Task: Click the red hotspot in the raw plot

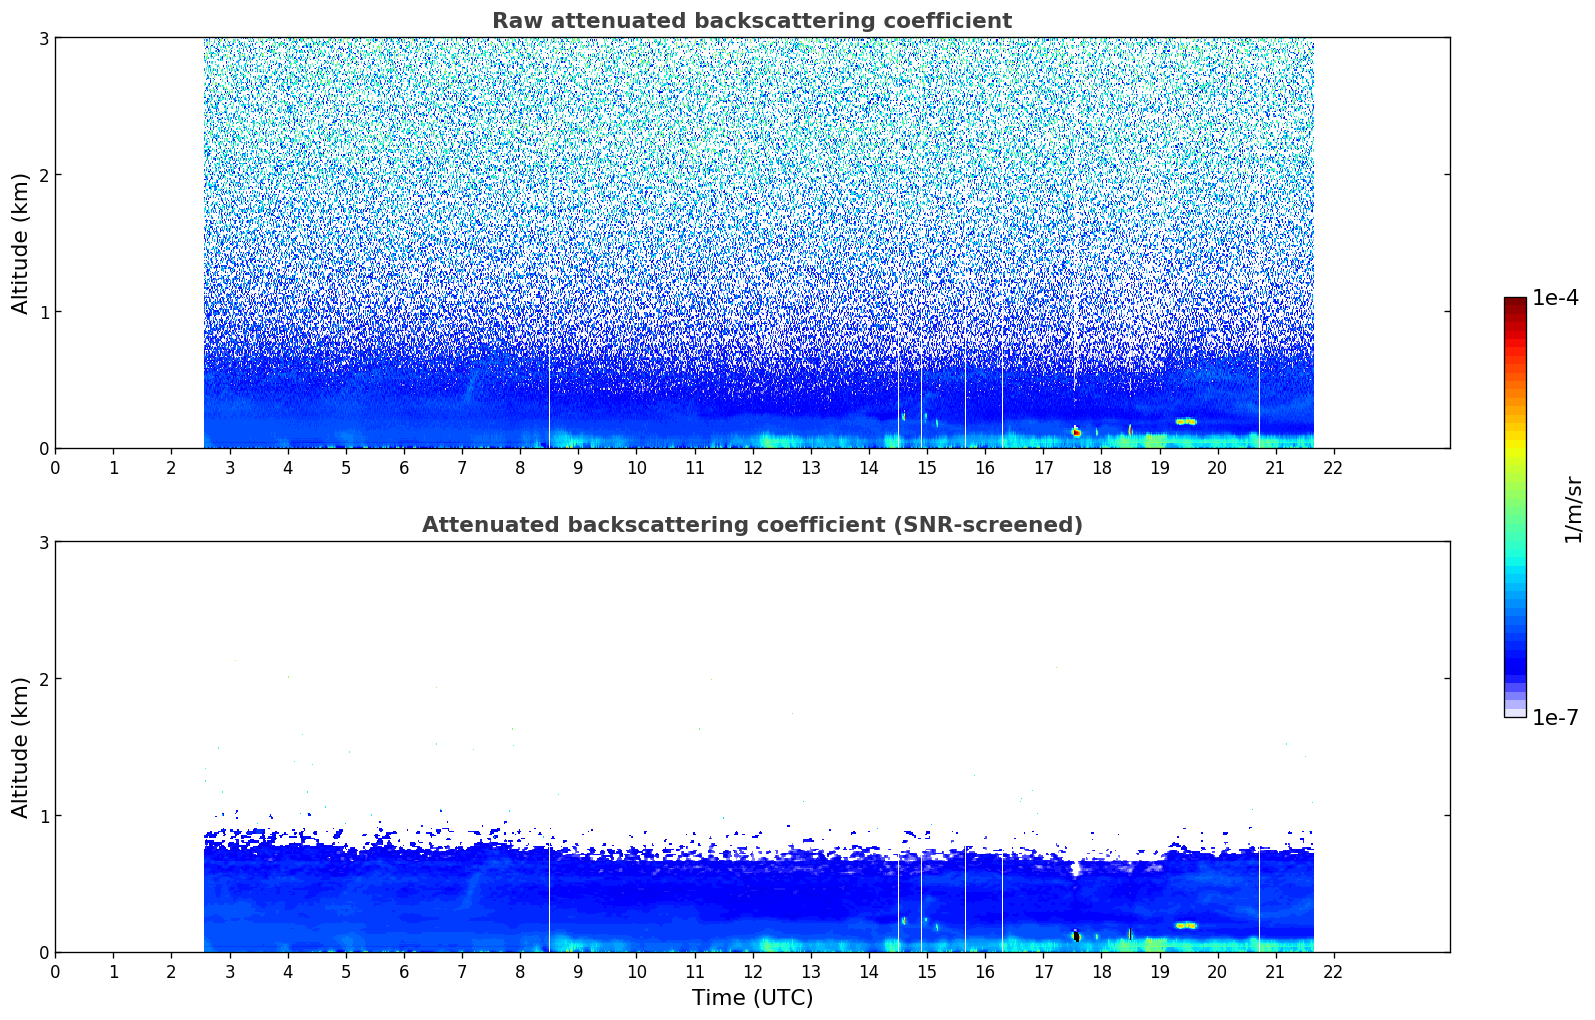Action: 1076,432
